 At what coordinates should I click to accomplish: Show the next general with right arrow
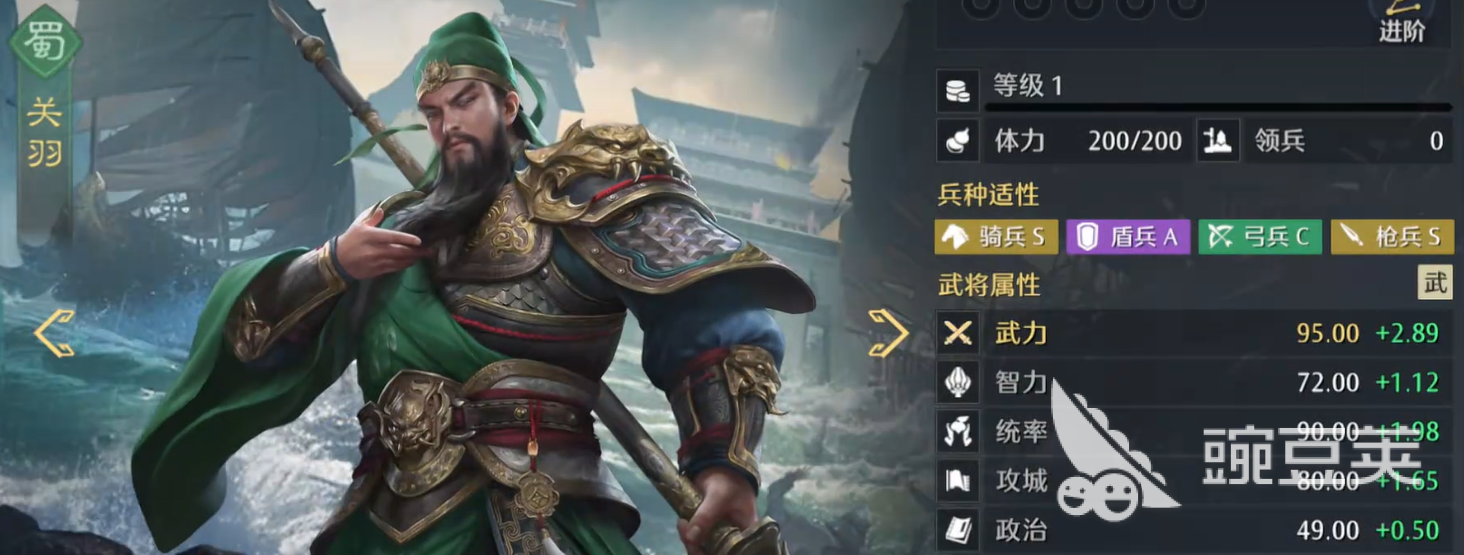[x=887, y=333]
